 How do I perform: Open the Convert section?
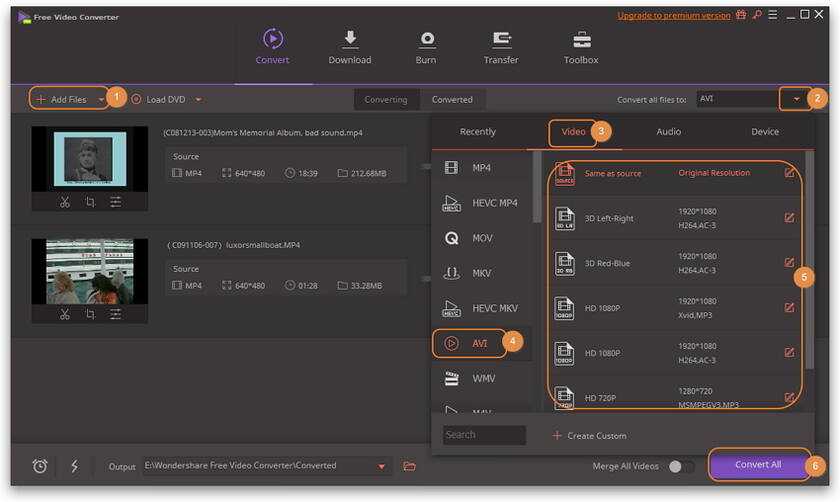pyautogui.click(x=273, y=47)
